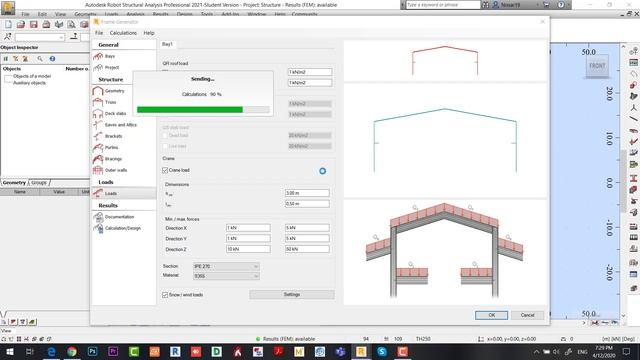Click the Direction Z maximum force field
The image size is (640, 360).
click(307, 249)
